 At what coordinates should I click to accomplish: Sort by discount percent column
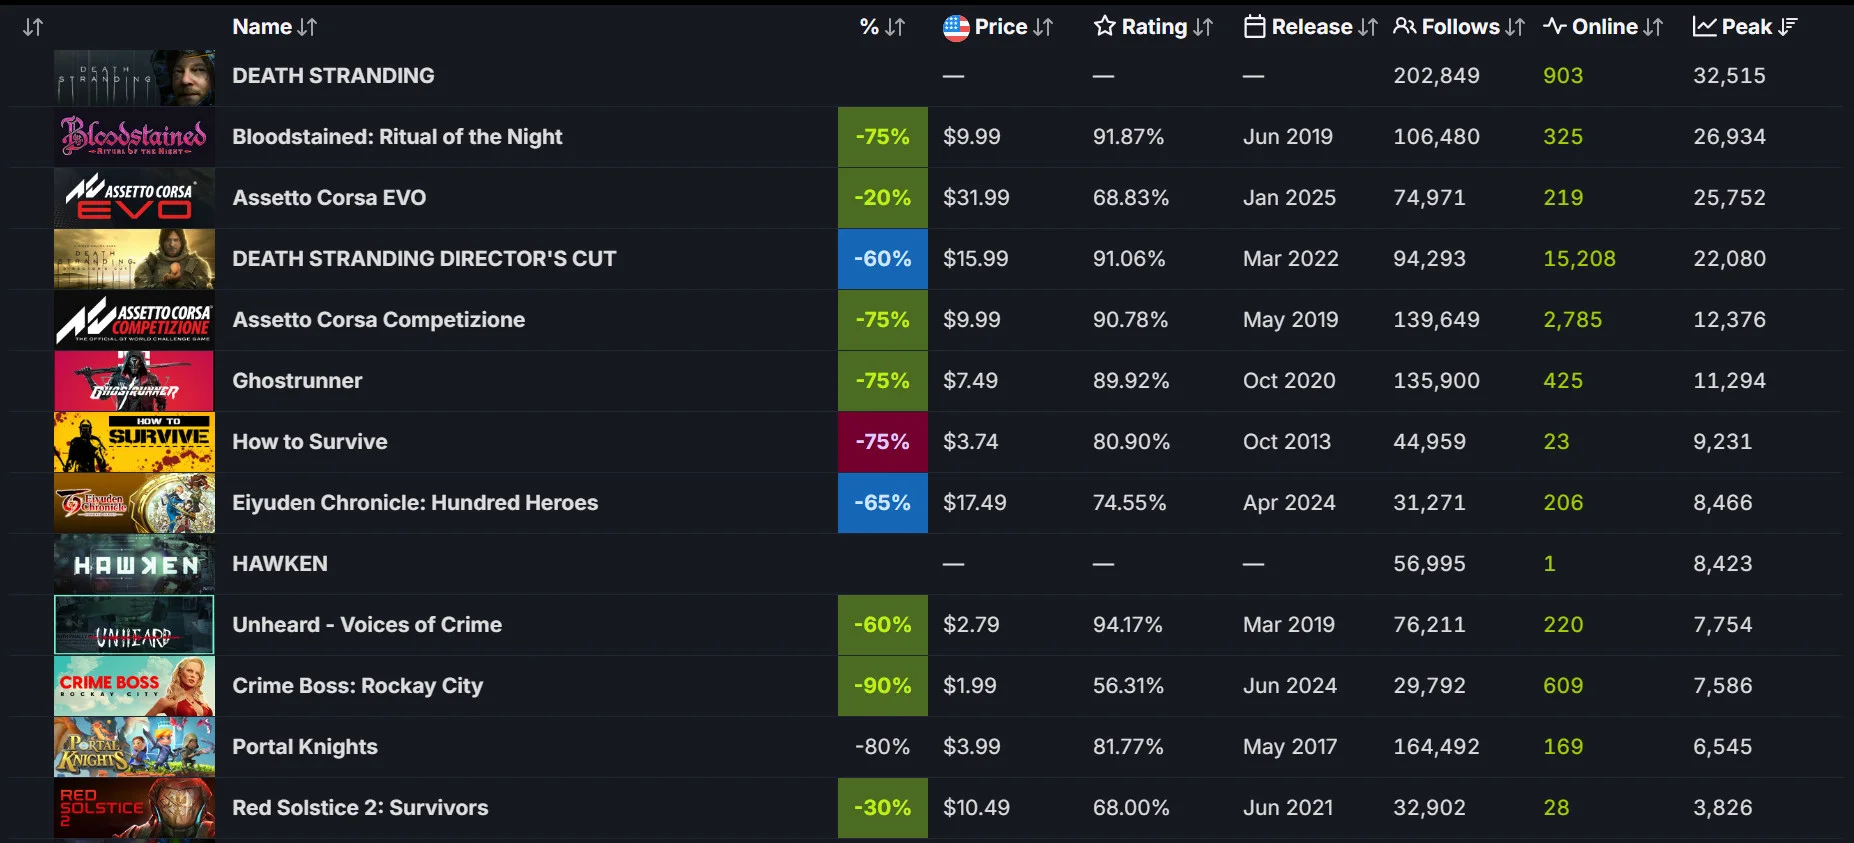[x=882, y=27]
